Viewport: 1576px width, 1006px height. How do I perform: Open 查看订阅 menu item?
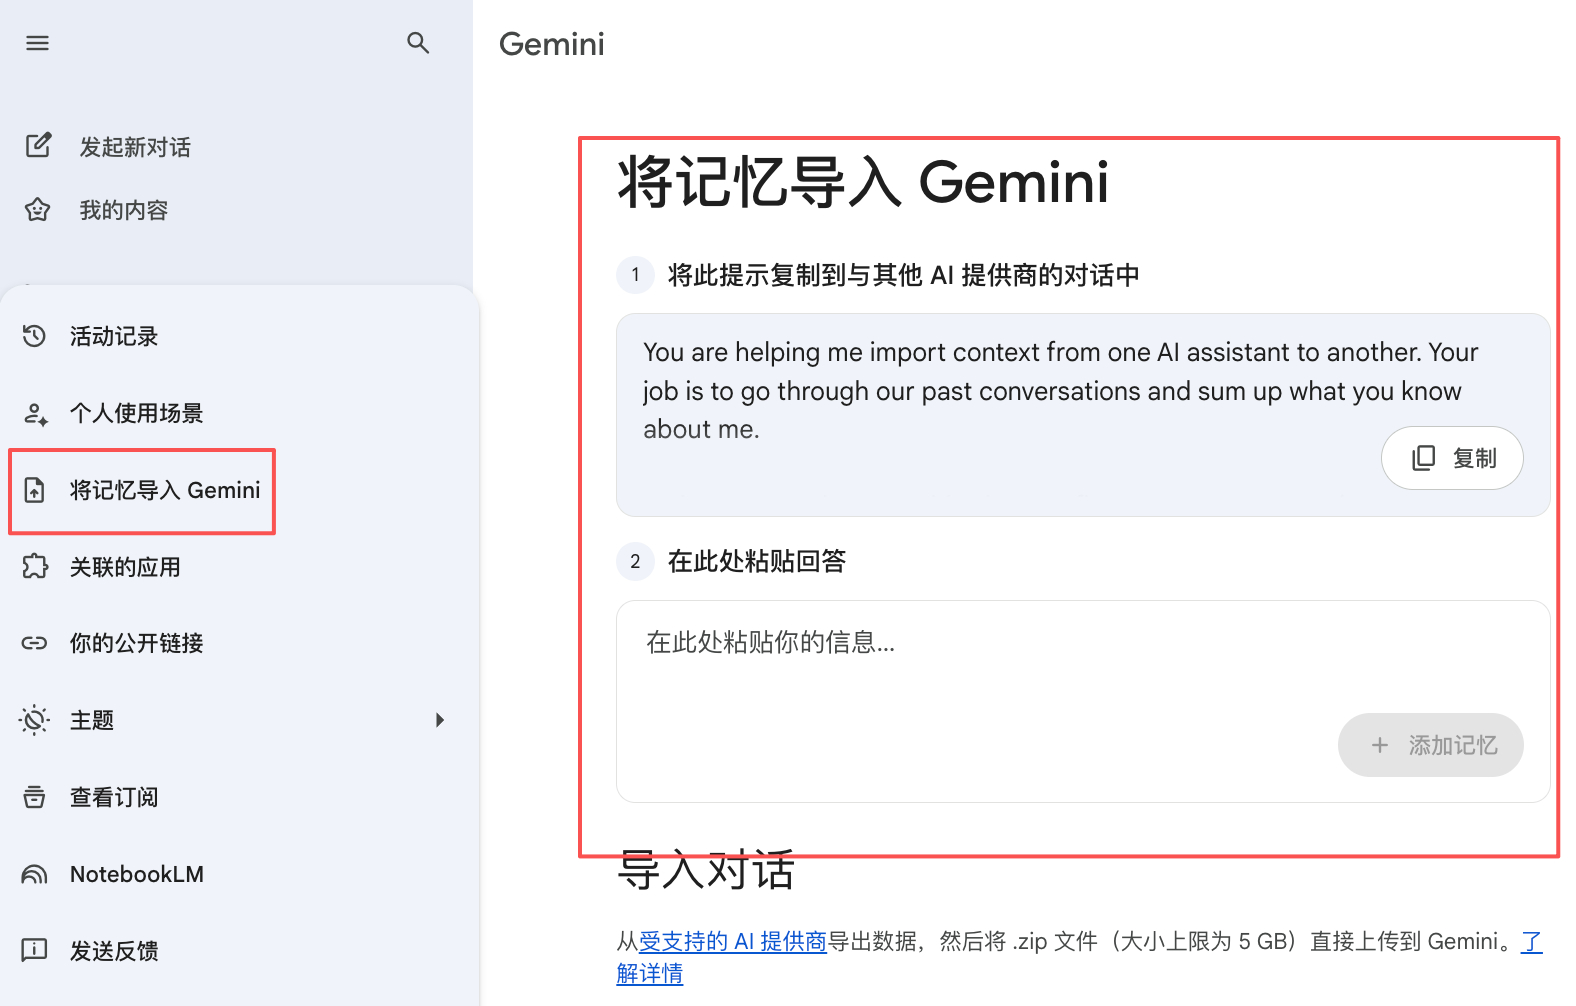(240, 797)
